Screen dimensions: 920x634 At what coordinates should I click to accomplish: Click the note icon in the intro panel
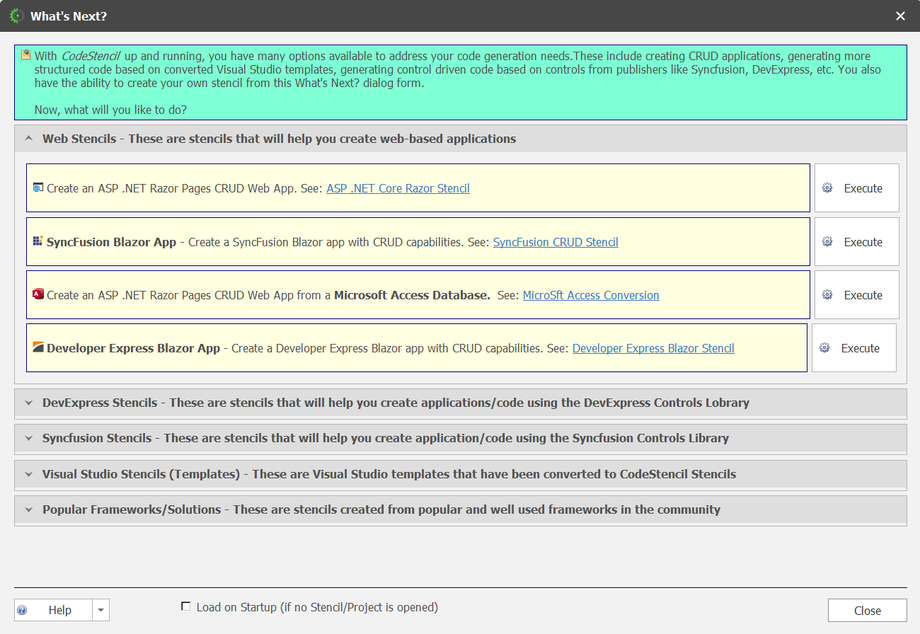pyautogui.click(x=26, y=56)
